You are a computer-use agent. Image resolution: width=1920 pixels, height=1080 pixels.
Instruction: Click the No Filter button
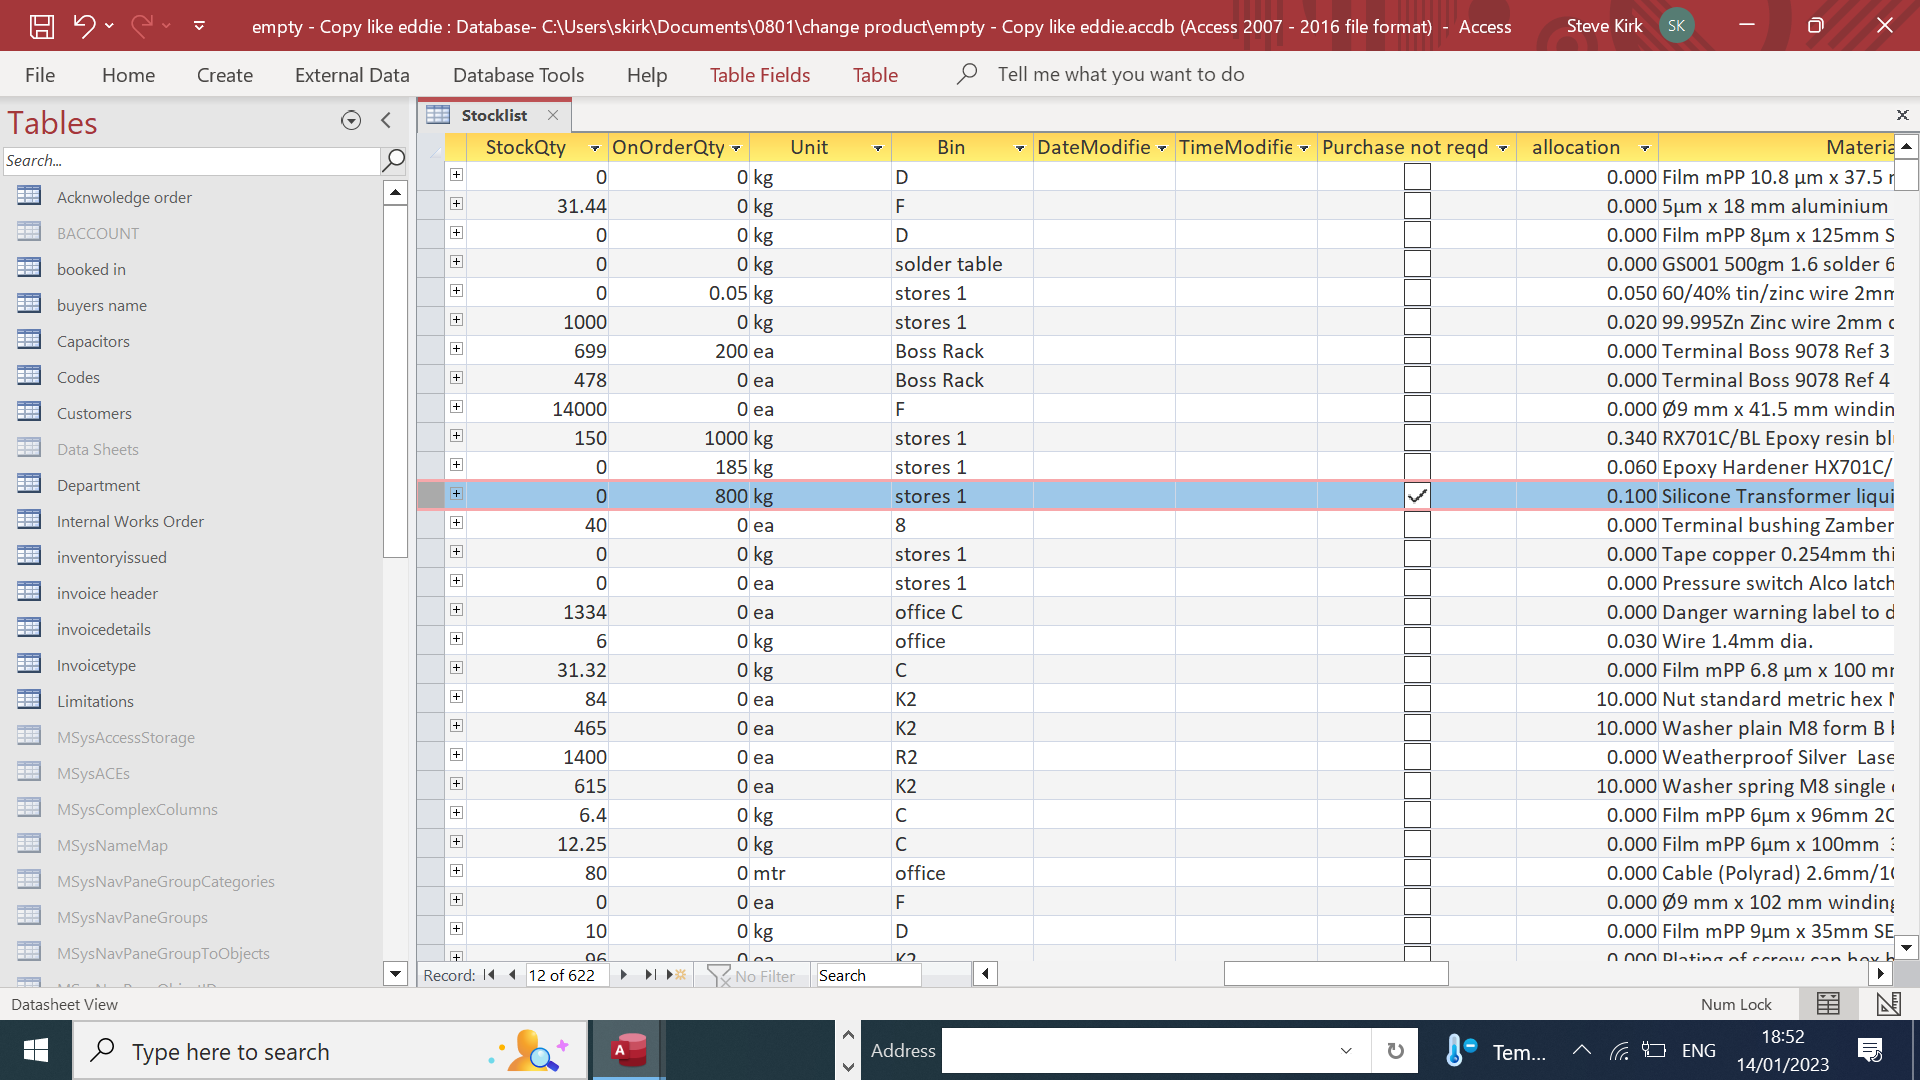pos(752,975)
